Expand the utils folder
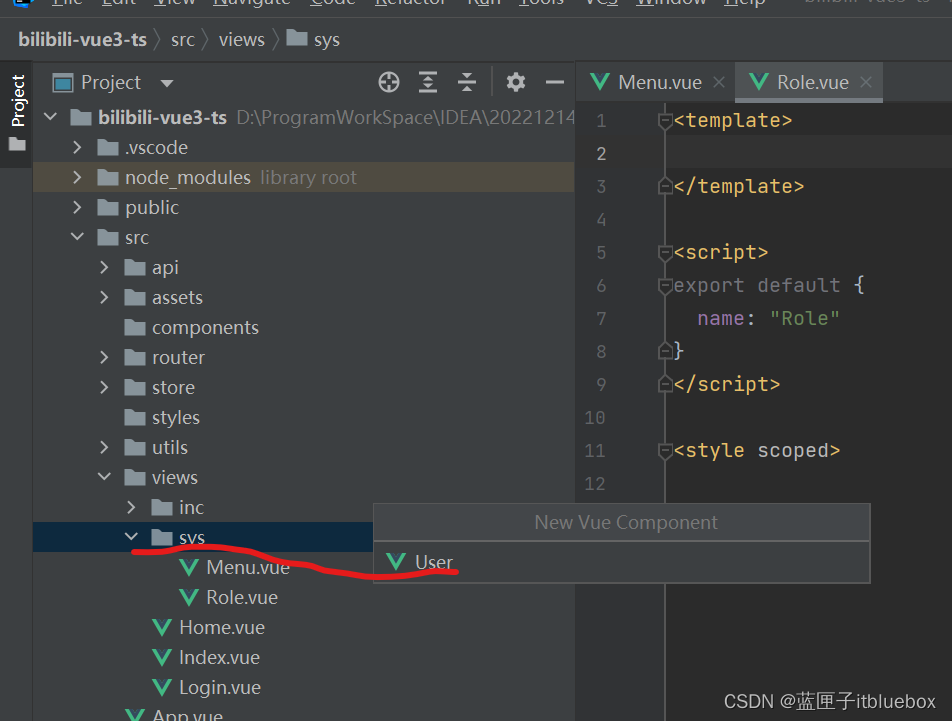The image size is (952, 721). click(104, 447)
